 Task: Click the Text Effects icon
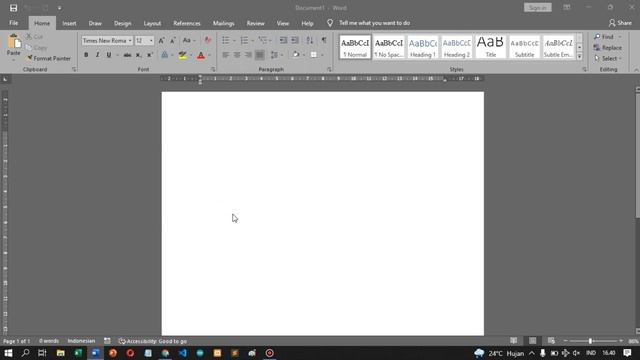coord(164,55)
